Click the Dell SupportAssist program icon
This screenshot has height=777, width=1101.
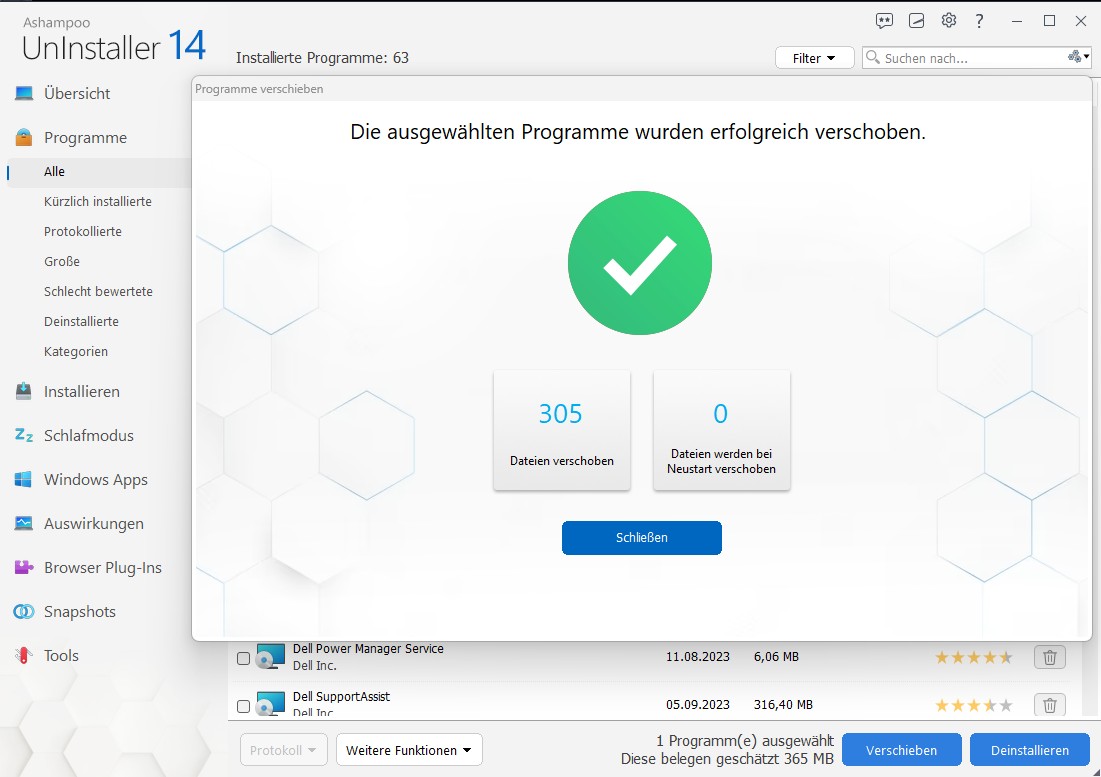(x=270, y=703)
